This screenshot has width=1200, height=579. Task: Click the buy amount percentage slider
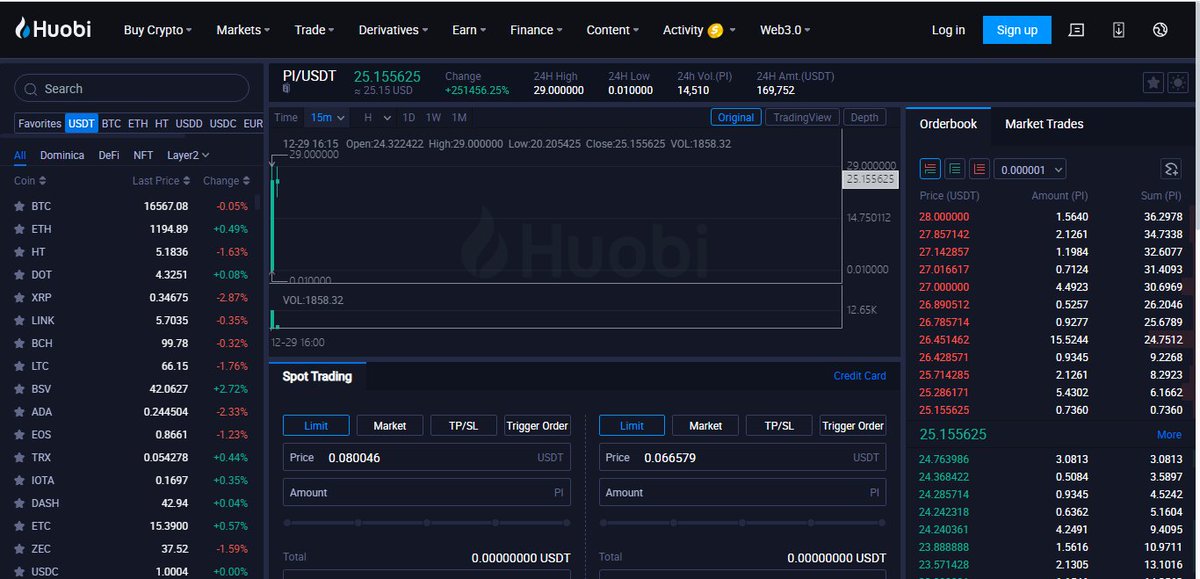click(x=427, y=523)
